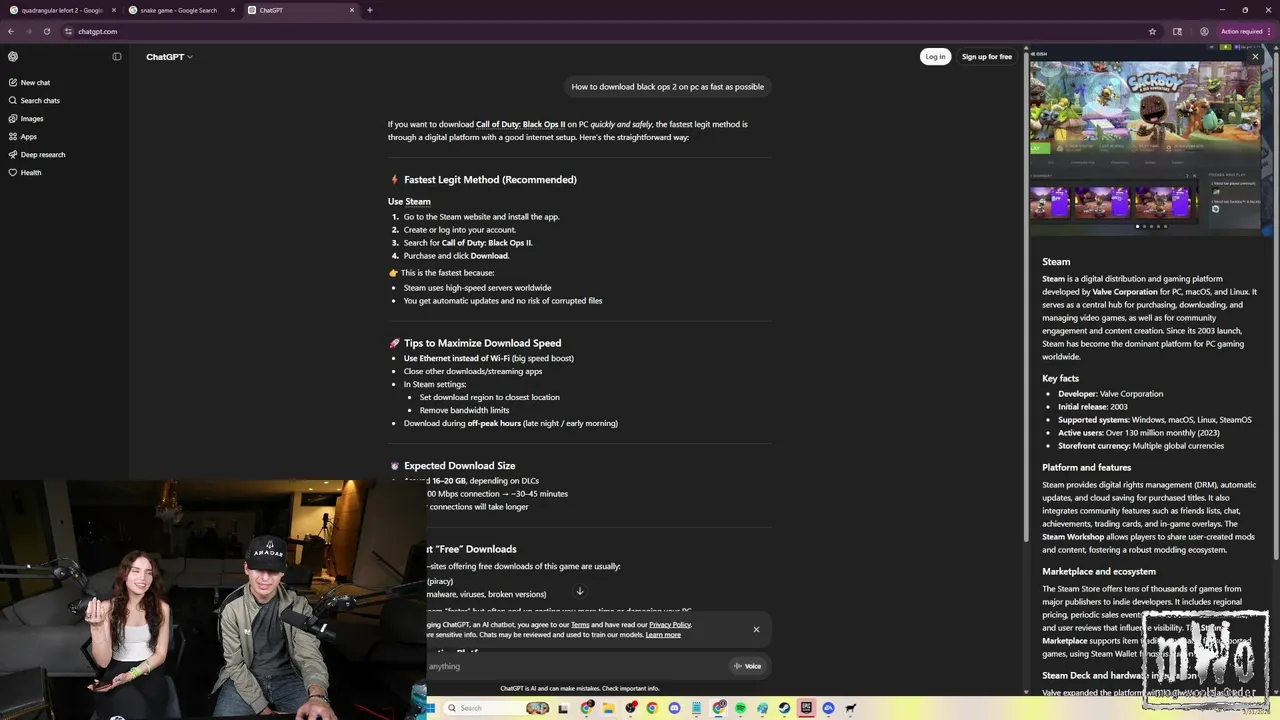Screen dimensions: 1280x720
Task: Open a new browser tab
Action: coord(370,10)
